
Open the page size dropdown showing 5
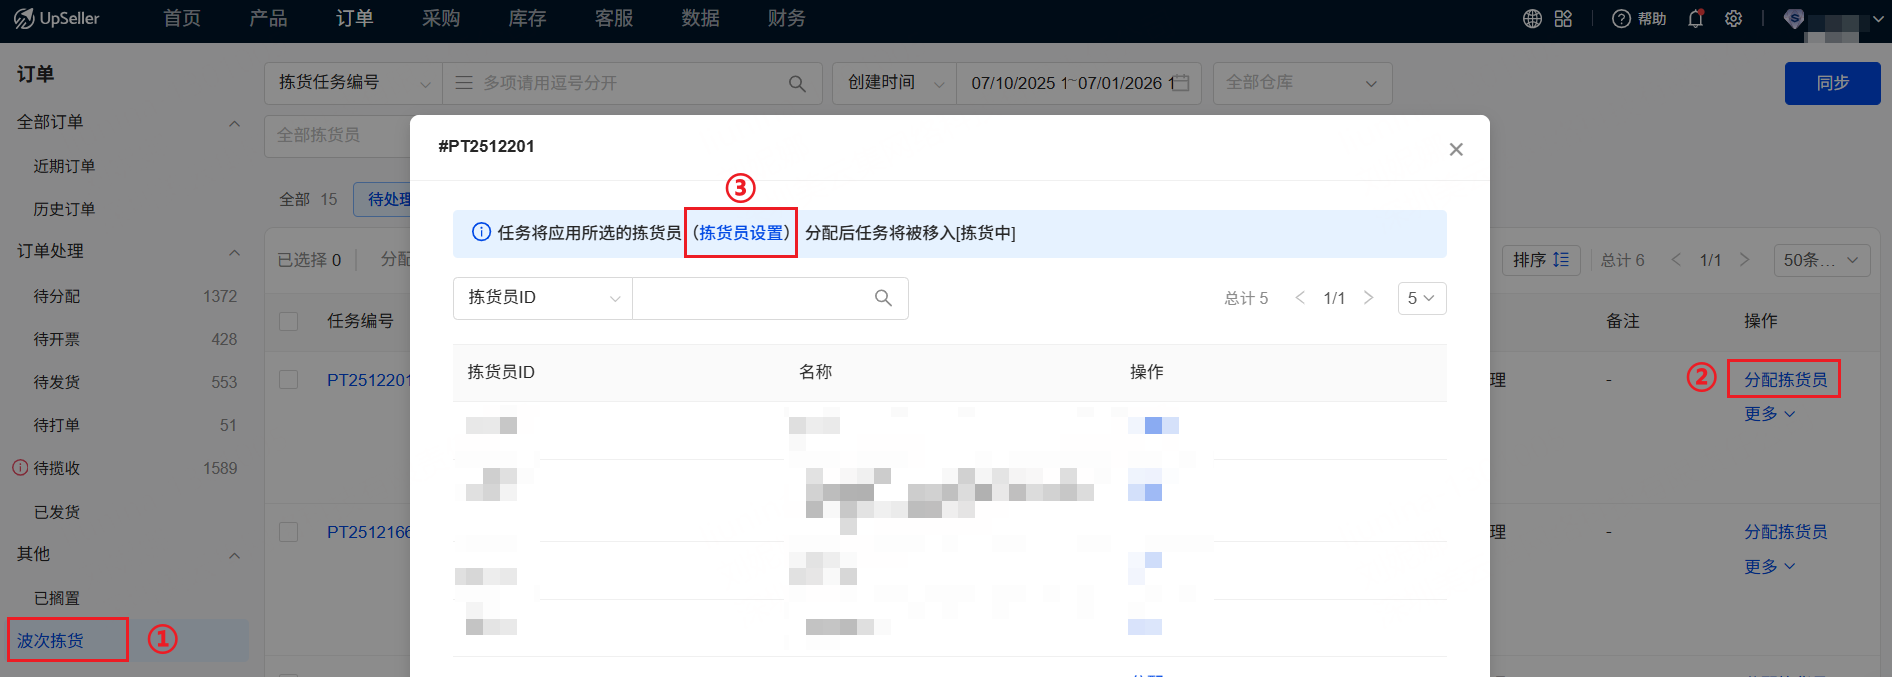(x=1421, y=298)
